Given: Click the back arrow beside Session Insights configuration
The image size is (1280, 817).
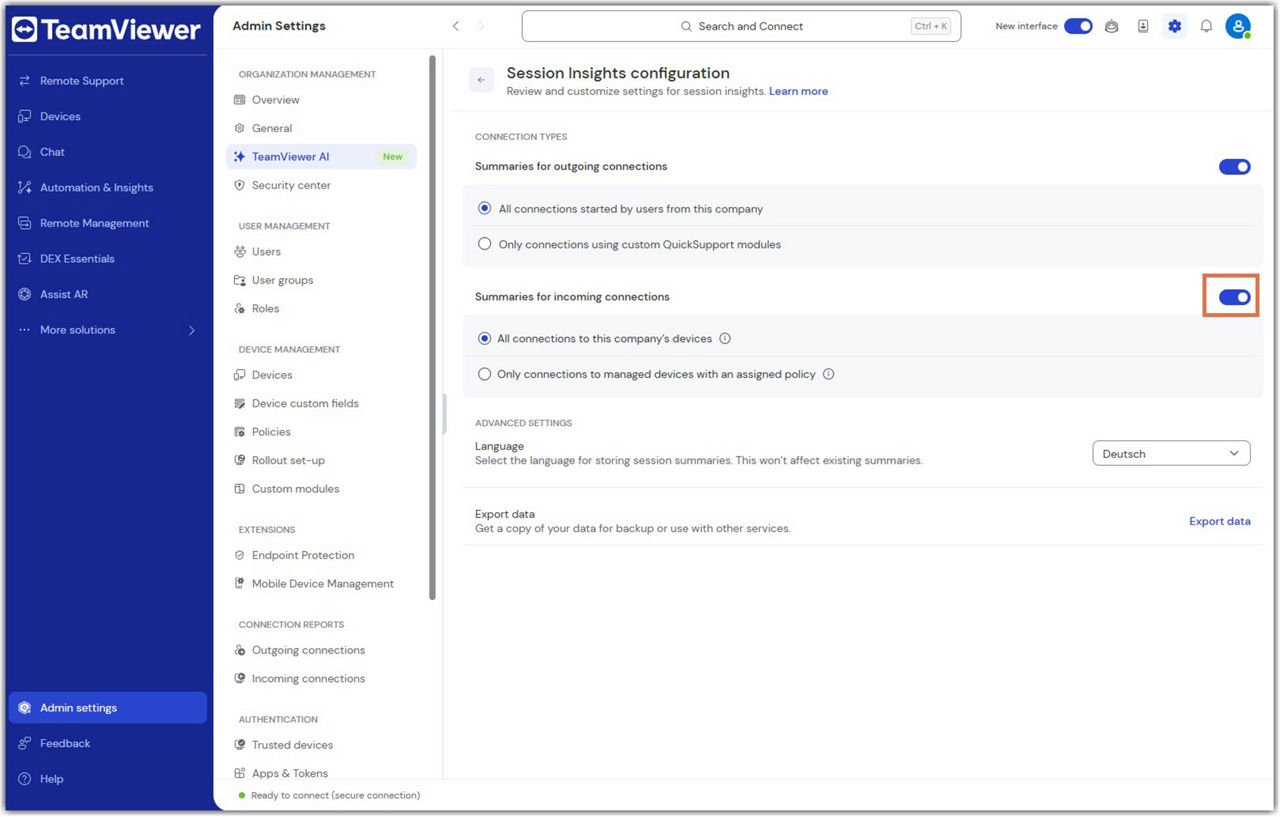Looking at the screenshot, I should (x=481, y=81).
